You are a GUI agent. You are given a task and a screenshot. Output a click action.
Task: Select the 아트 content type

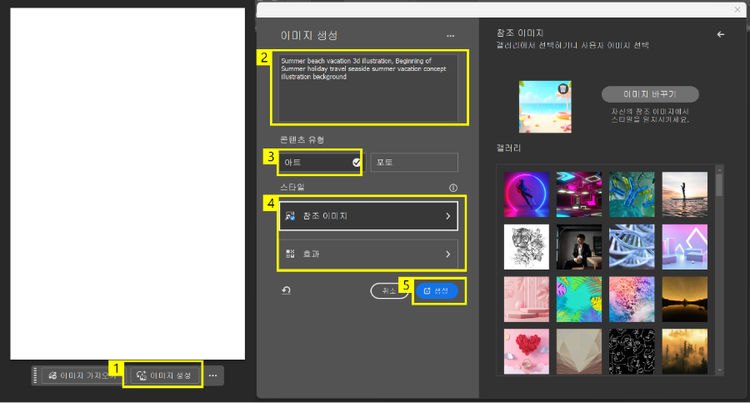point(320,162)
